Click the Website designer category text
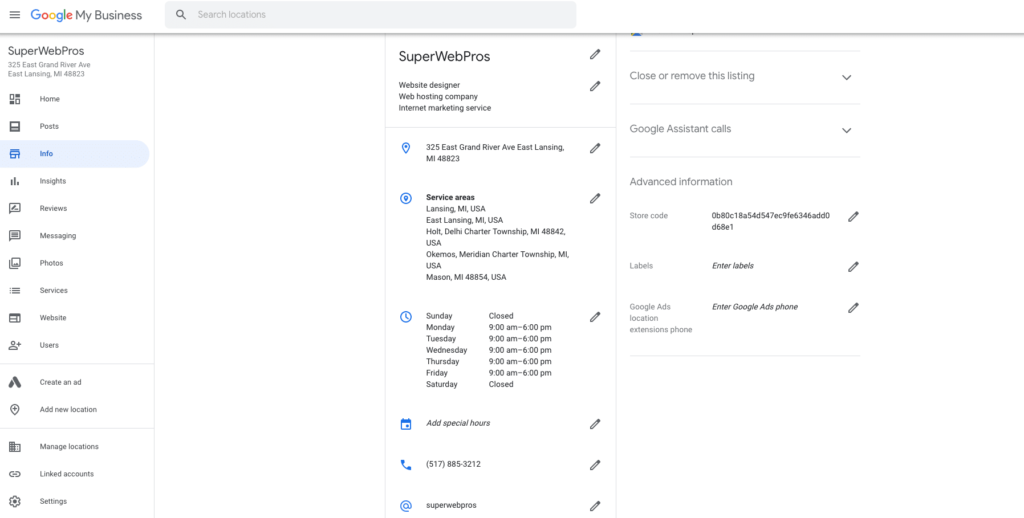Image resolution: width=1024 pixels, height=518 pixels. (429, 85)
